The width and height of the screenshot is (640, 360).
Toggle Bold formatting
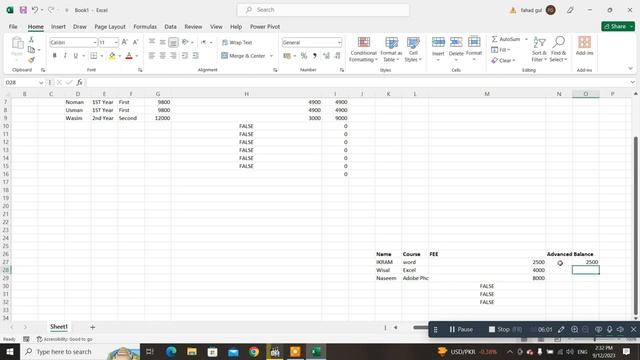click(x=54, y=56)
